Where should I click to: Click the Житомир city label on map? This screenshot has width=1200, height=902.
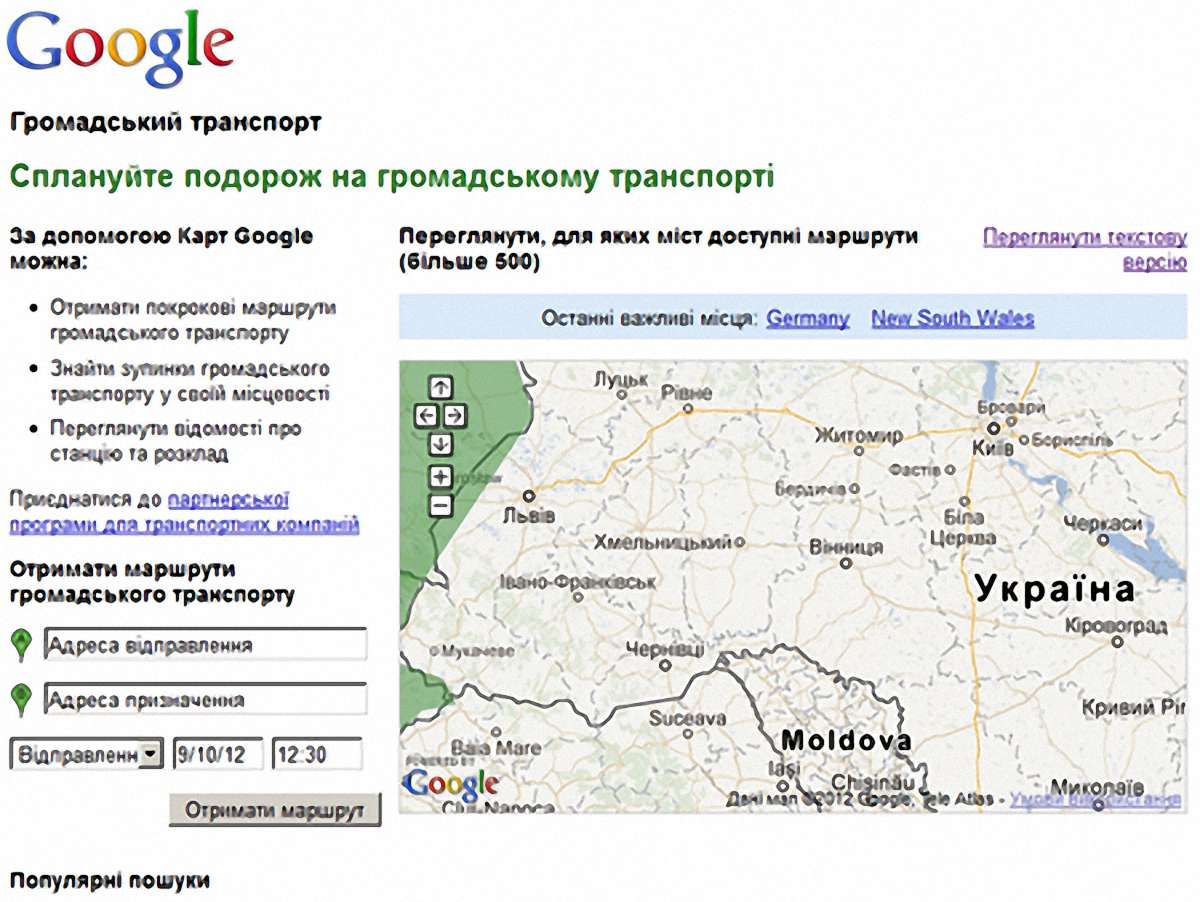coord(858,436)
